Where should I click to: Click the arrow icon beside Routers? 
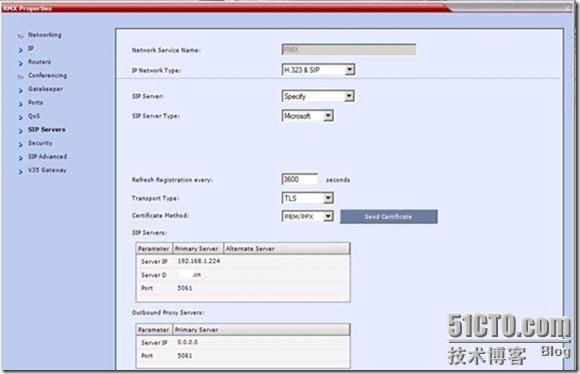point(21,64)
